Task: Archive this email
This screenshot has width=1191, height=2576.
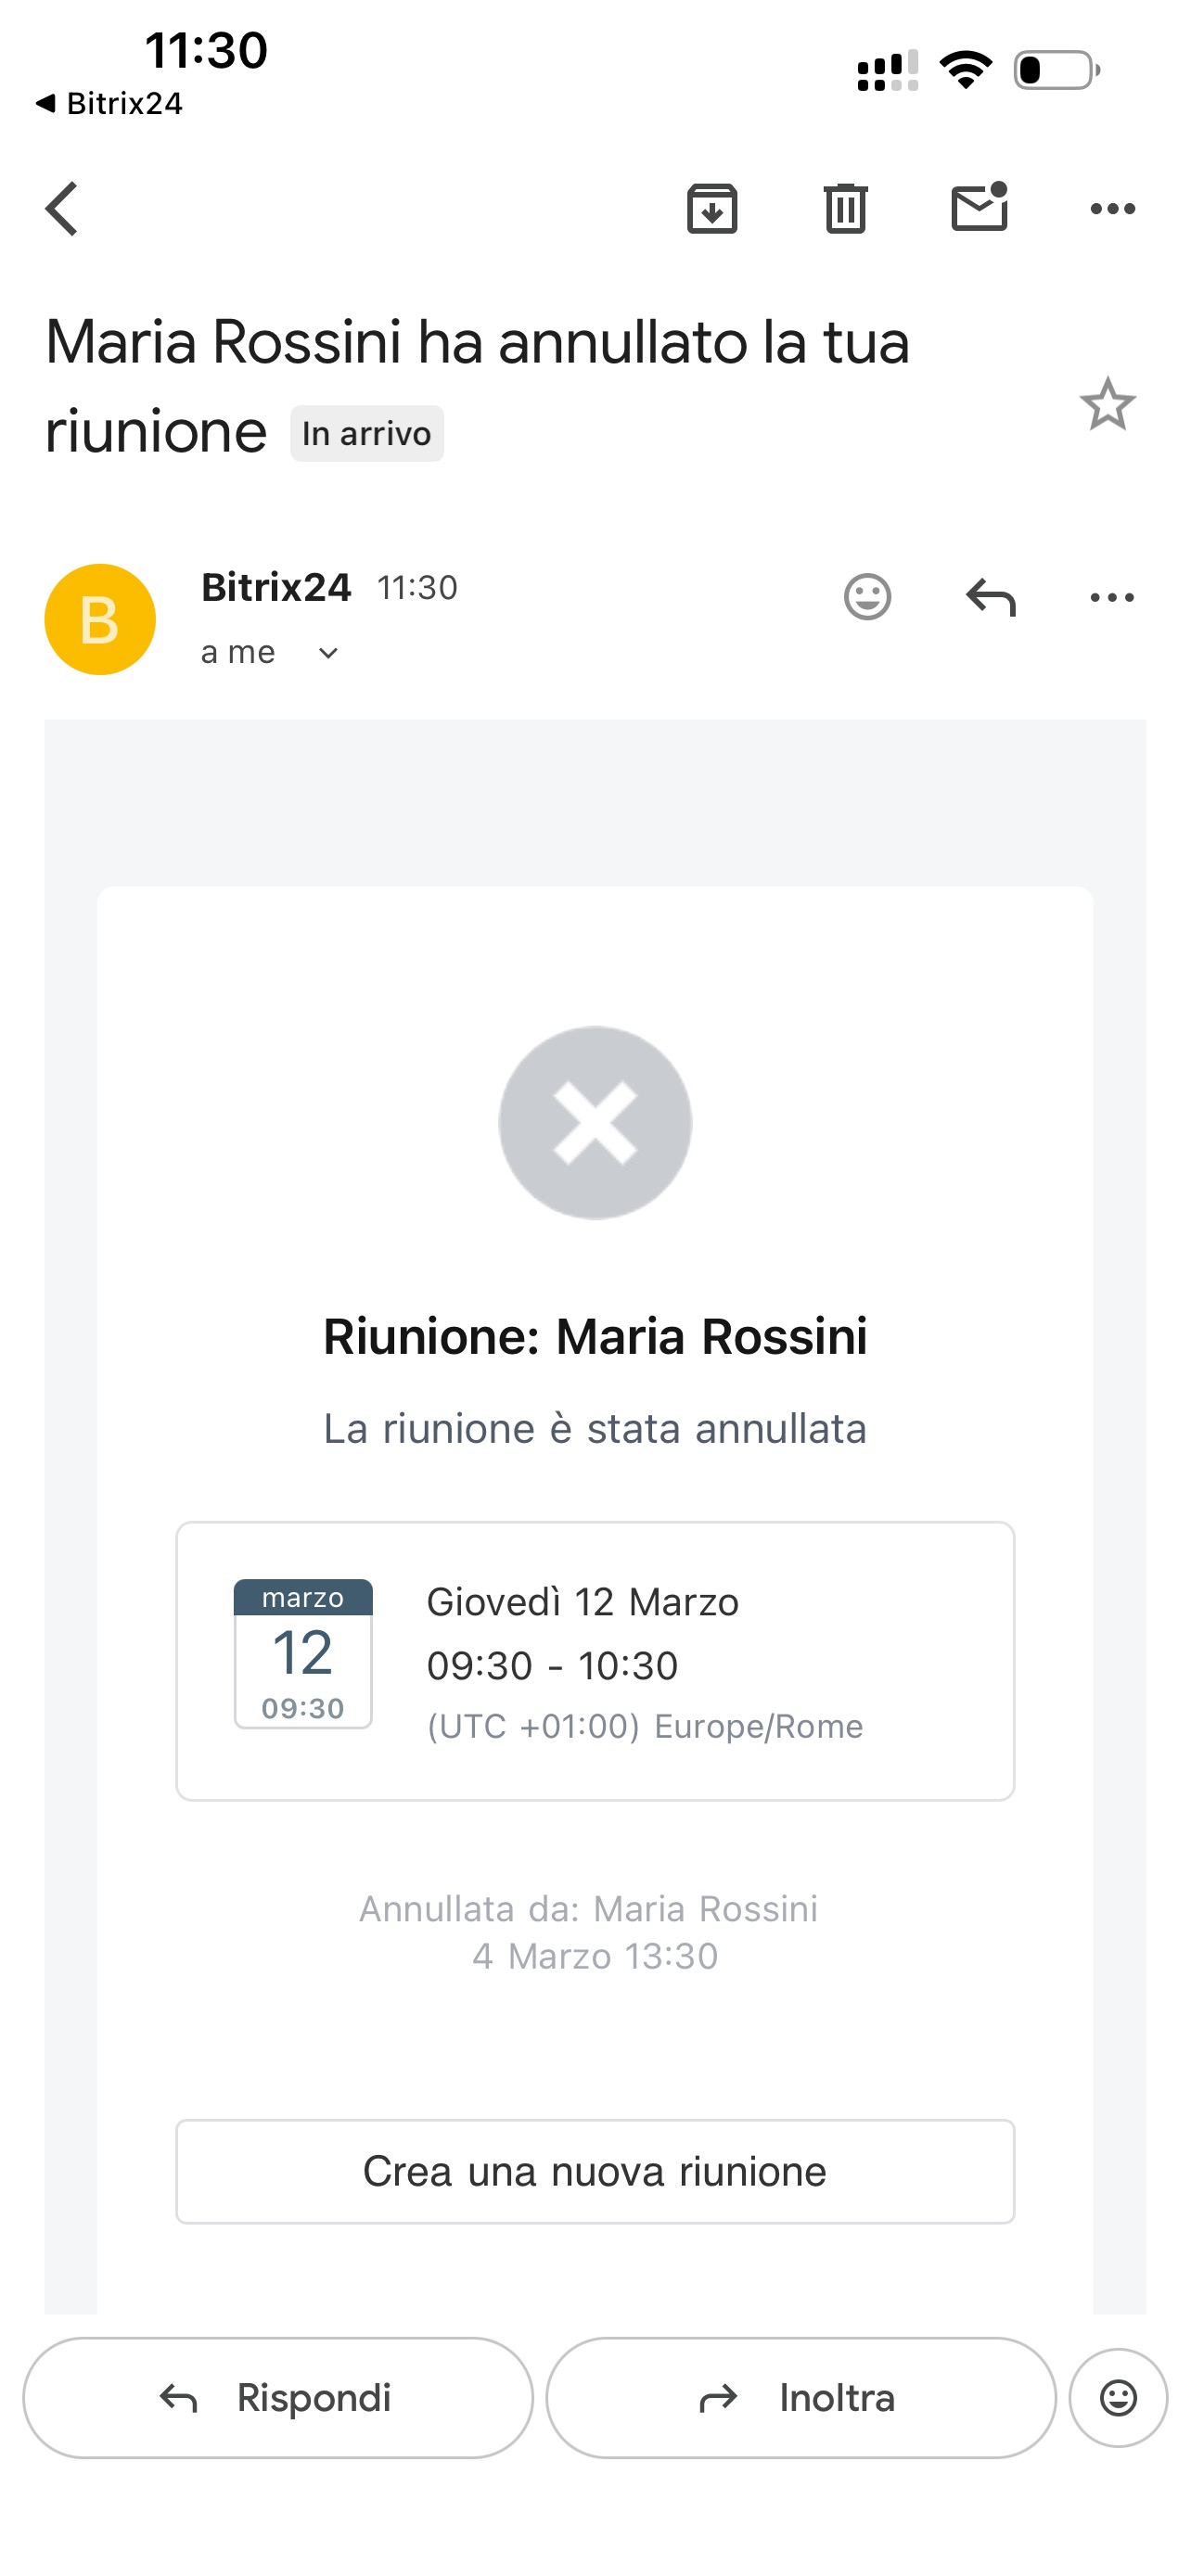Action: point(712,209)
